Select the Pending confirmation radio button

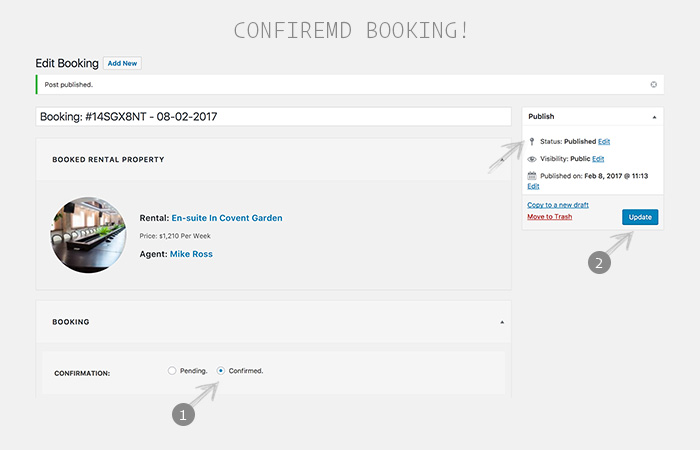pyautogui.click(x=172, y=371)
